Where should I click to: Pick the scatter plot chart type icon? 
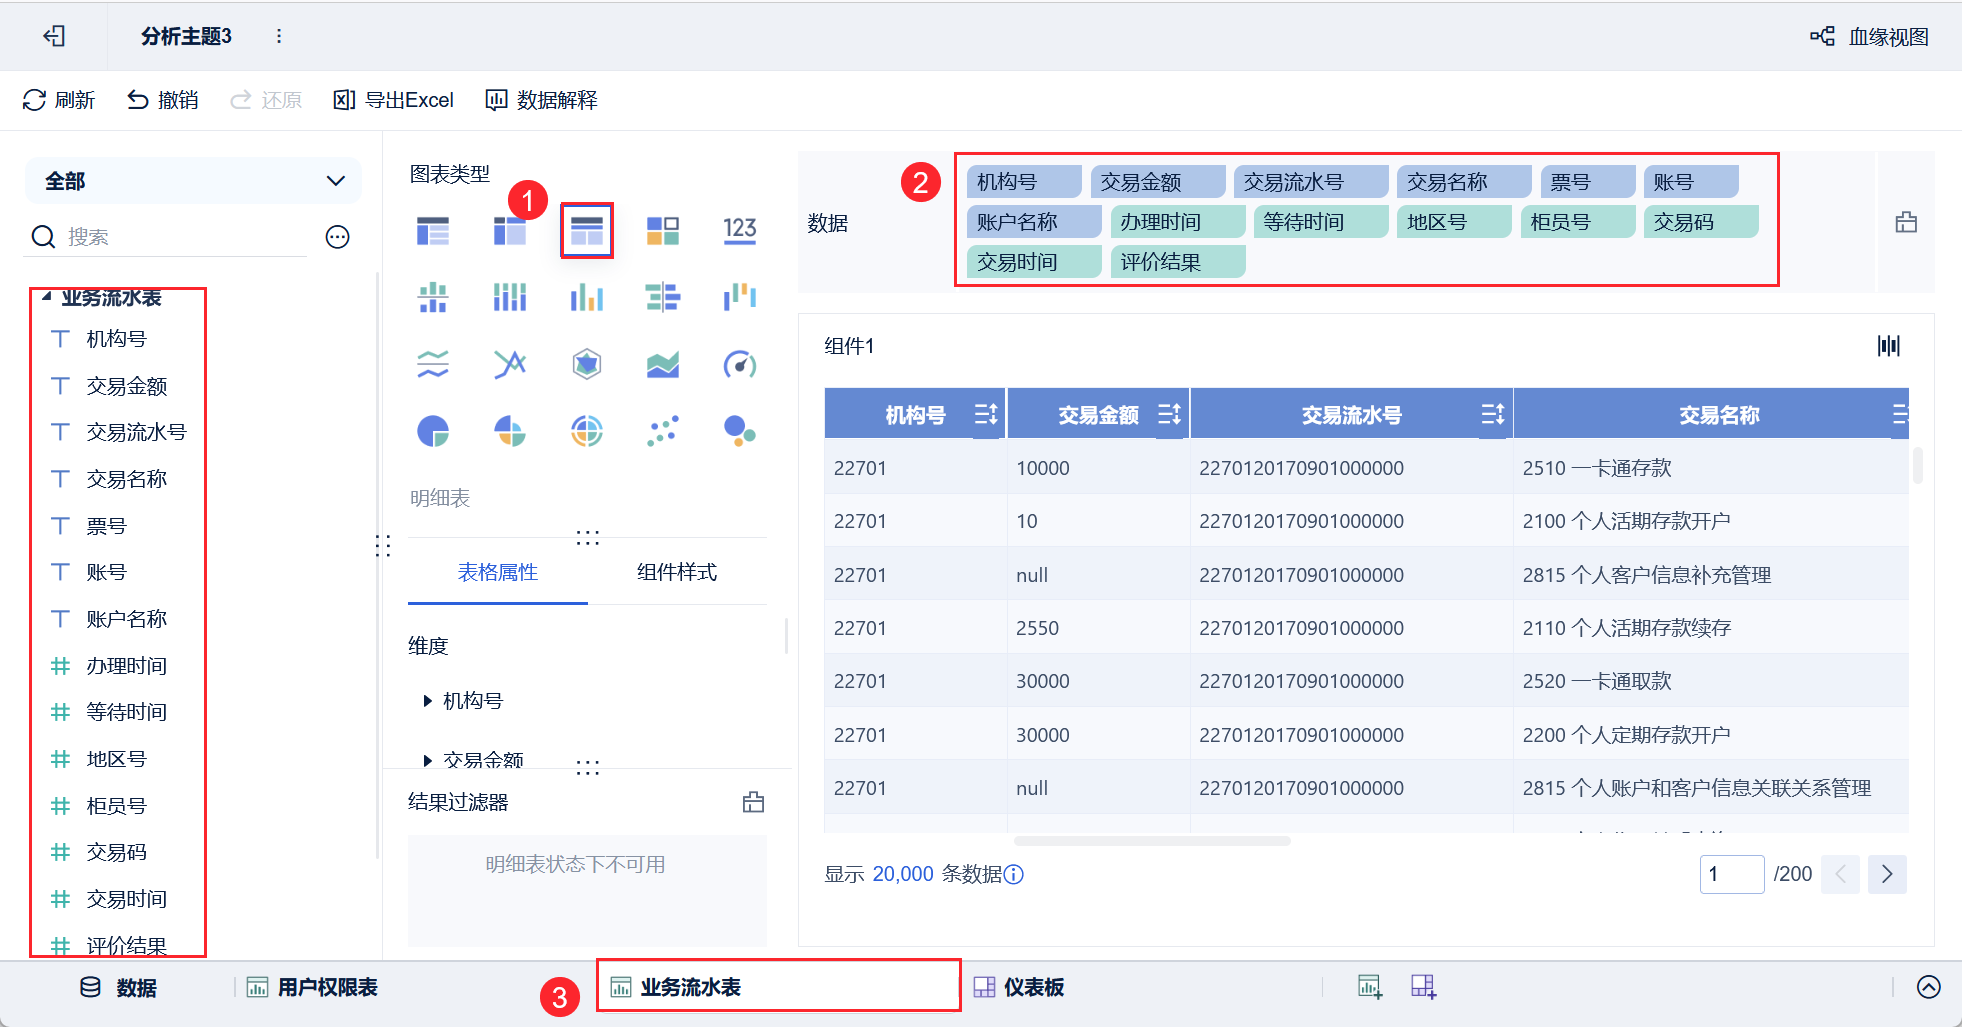tap(662, 431)
